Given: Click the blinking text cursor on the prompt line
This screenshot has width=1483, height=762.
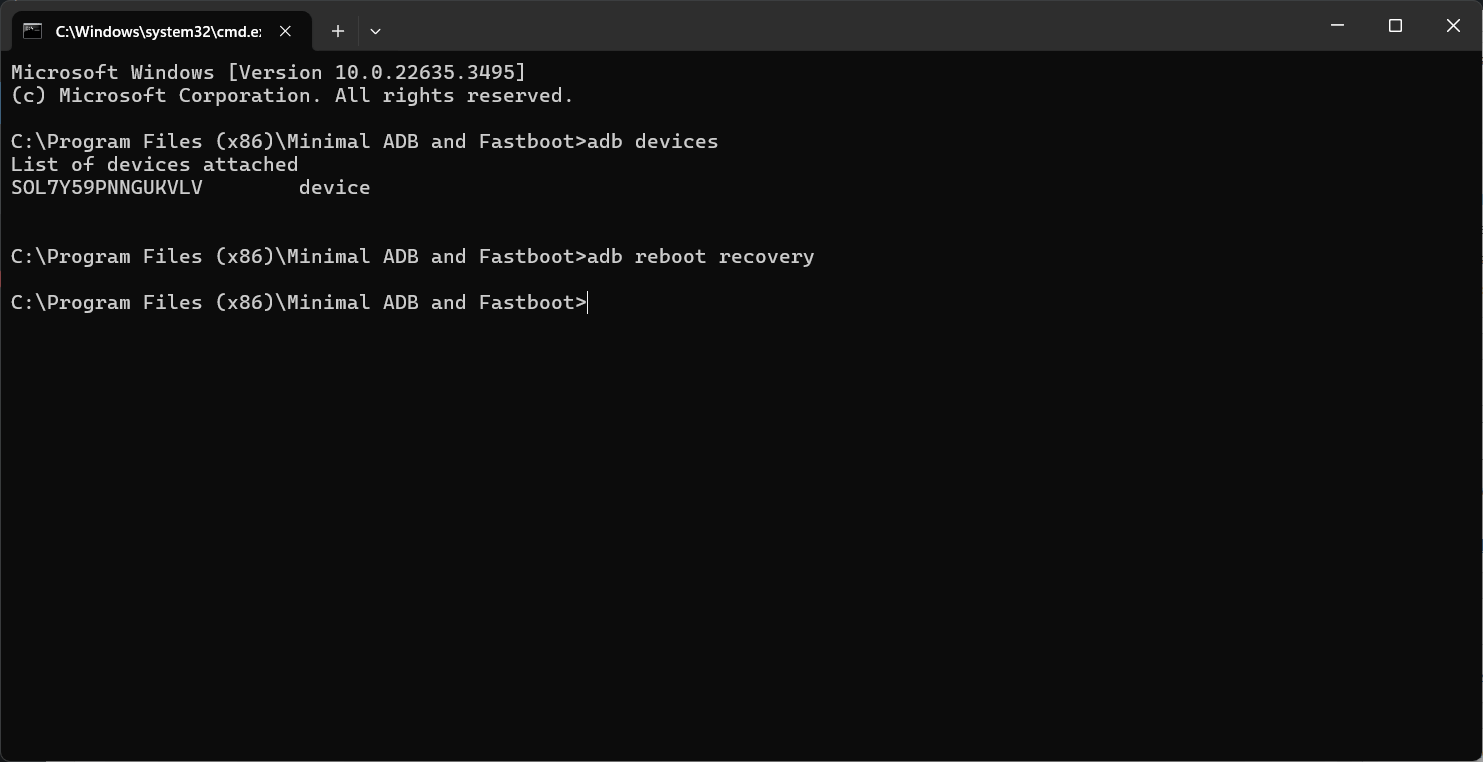Looking at the screenshot, I should point(586,302).
